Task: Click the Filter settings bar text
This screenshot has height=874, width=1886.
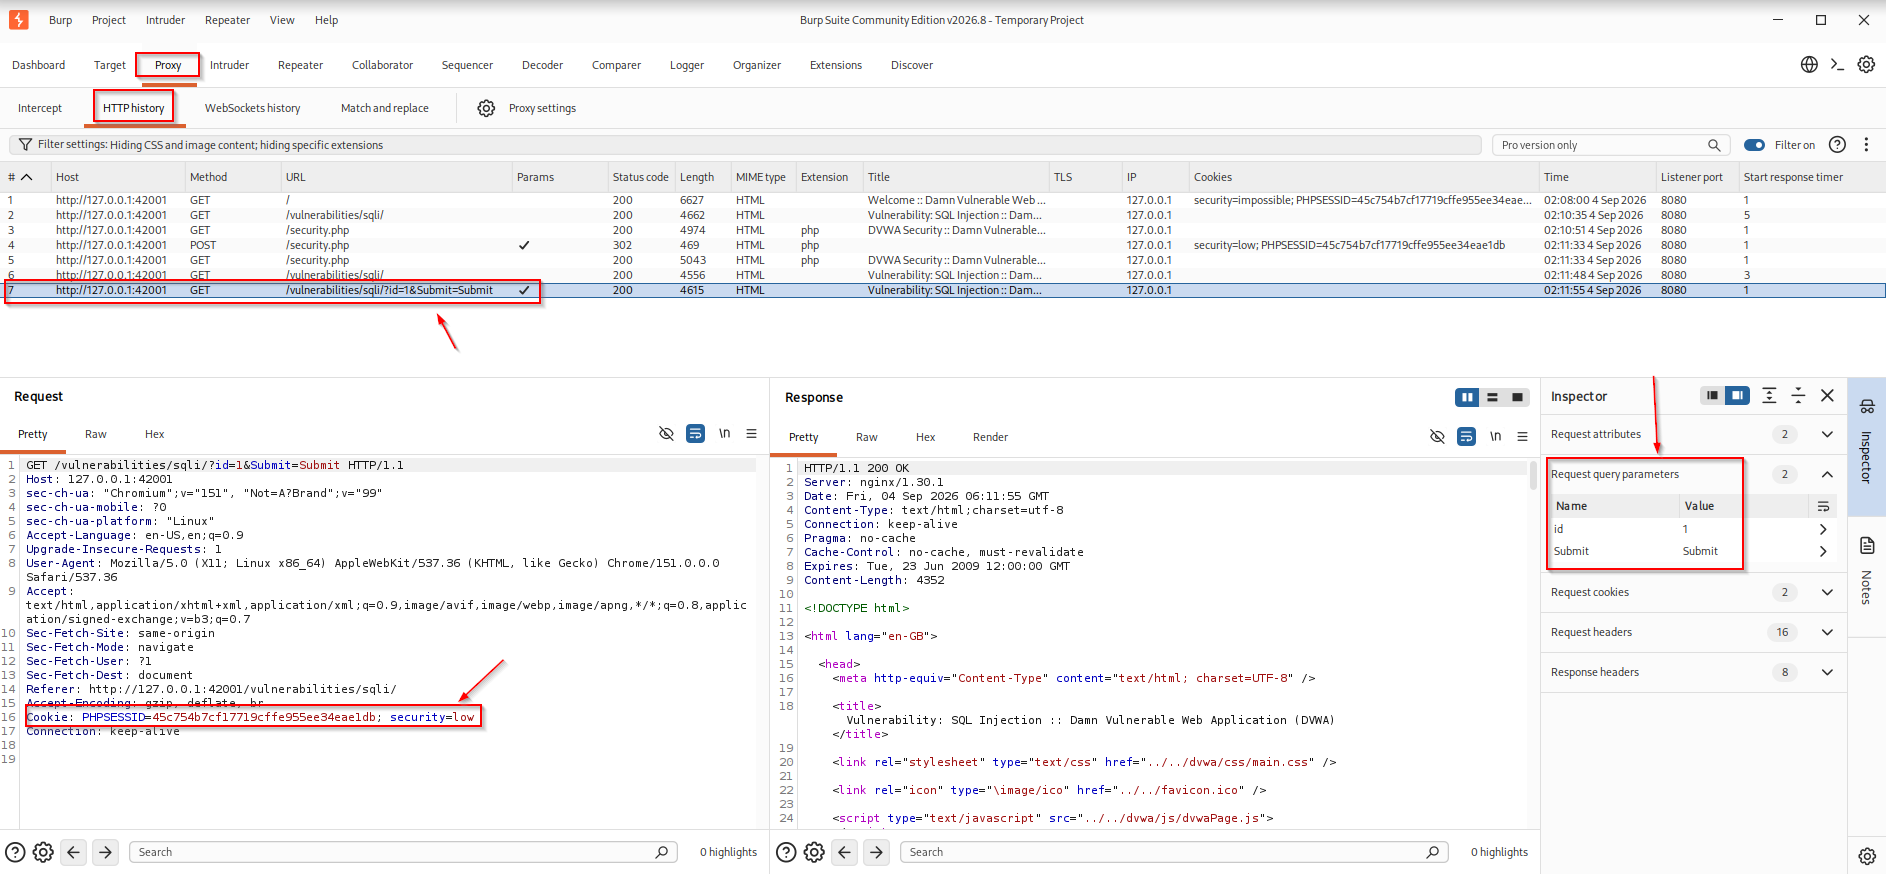Action: (210, 145)
